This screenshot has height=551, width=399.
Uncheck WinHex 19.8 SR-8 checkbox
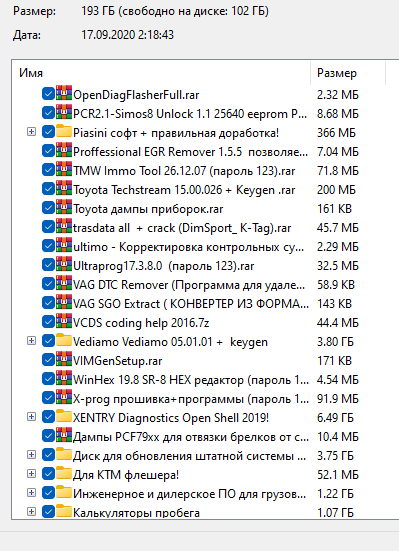[x=48, y=379]
